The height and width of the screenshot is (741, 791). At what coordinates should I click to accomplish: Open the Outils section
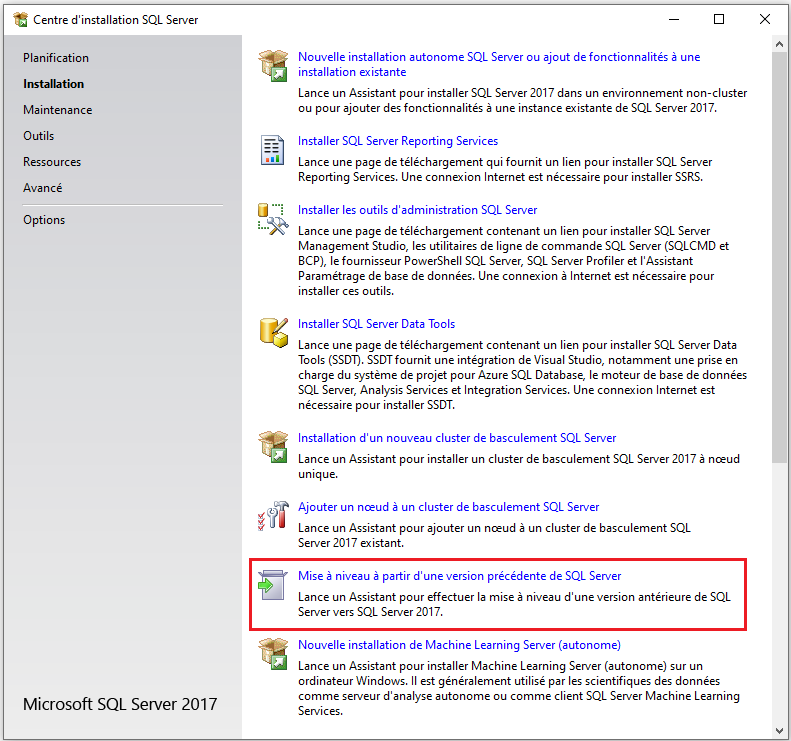pos(38,136)
